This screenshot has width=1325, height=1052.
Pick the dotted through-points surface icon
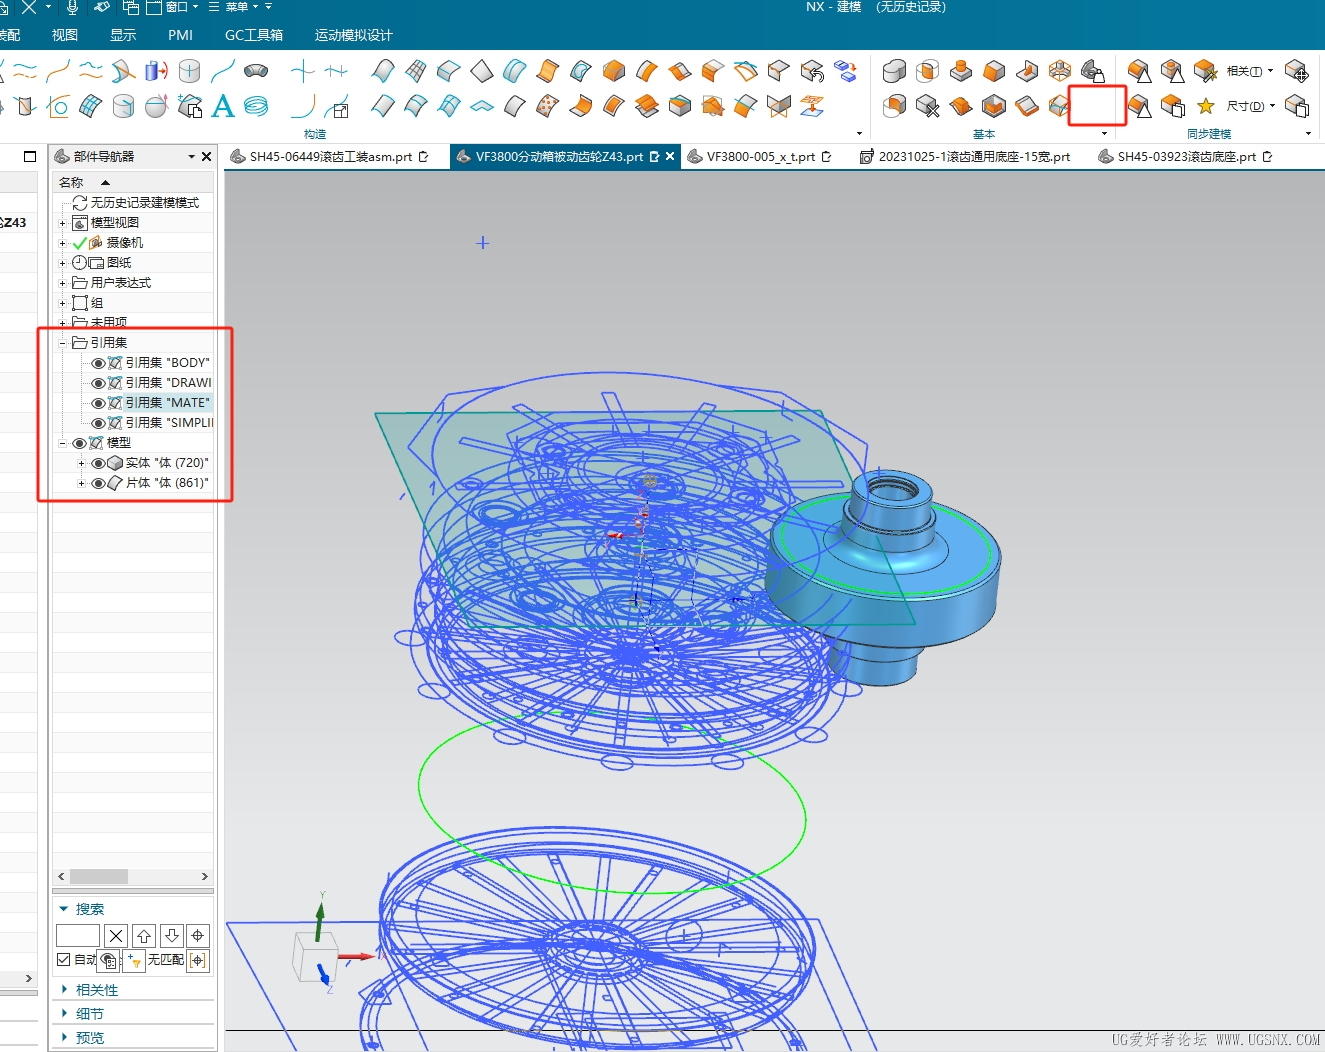[x=547, y=106]
